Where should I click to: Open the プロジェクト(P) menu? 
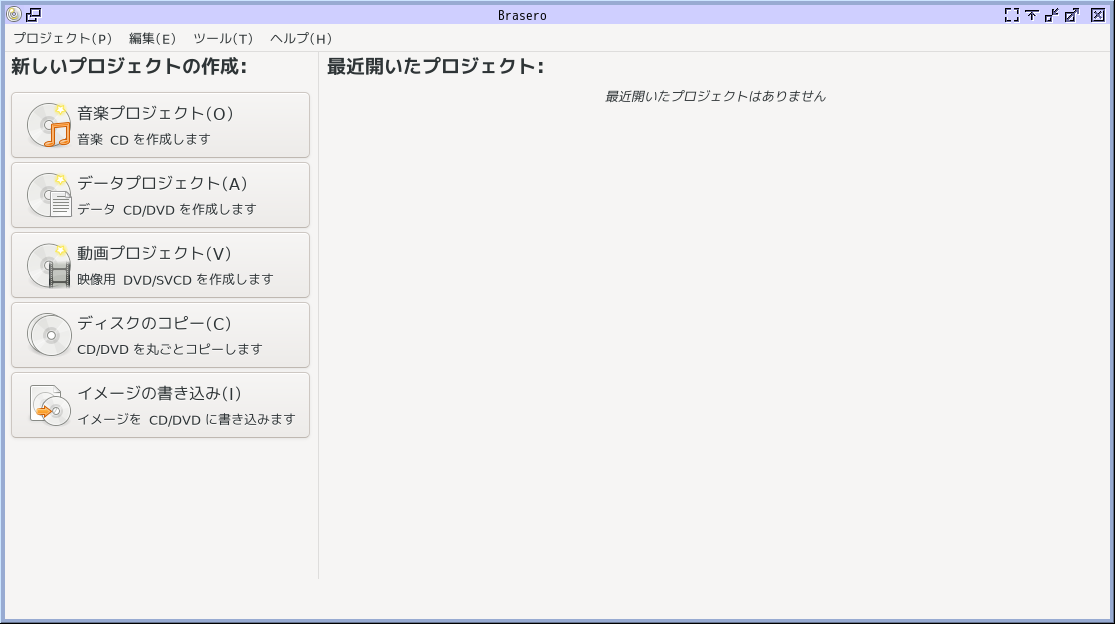[x=63, y=38]
